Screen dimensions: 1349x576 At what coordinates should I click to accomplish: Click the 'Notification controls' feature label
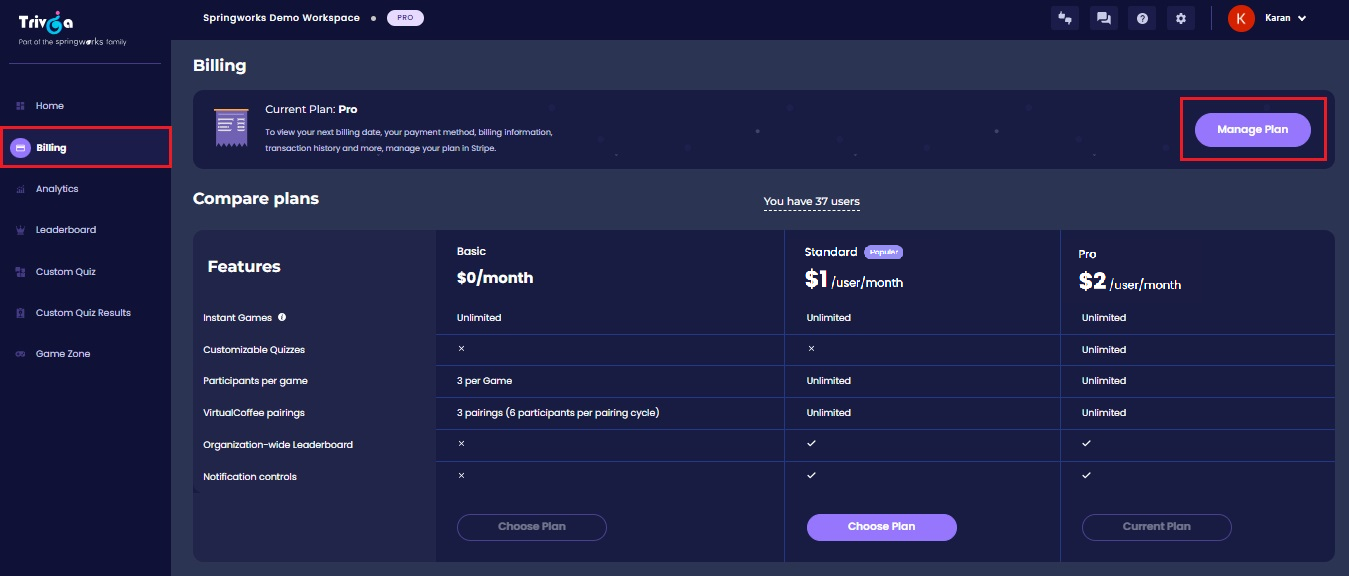coord(250,477)
